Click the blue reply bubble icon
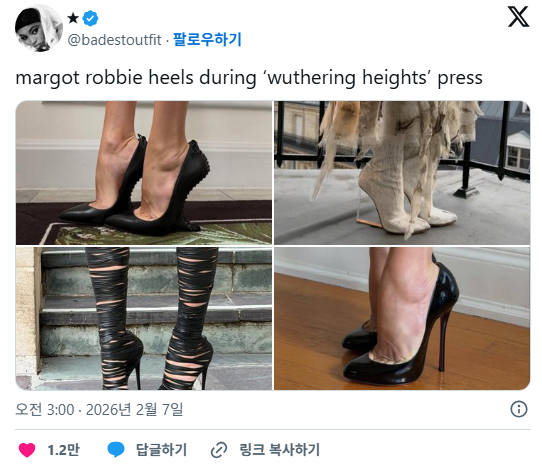Viewport: 542px width, 467px height. (x=116, y=450)
